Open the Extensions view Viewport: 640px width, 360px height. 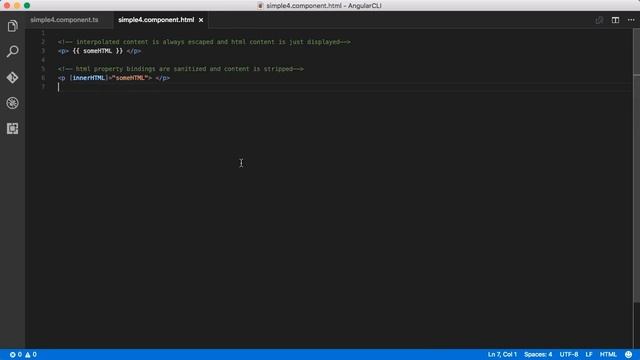[x=12, y=129]
